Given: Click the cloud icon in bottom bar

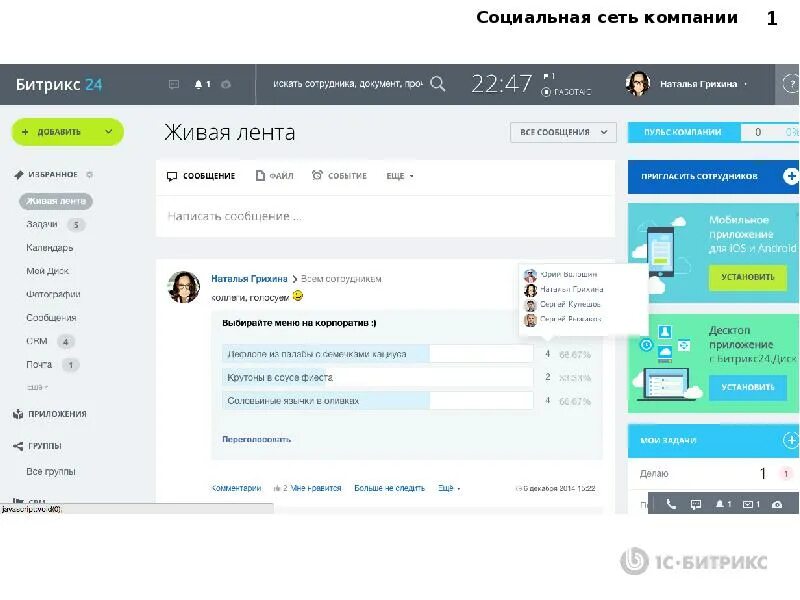Looking at the screenshot, I should (777, 504).
